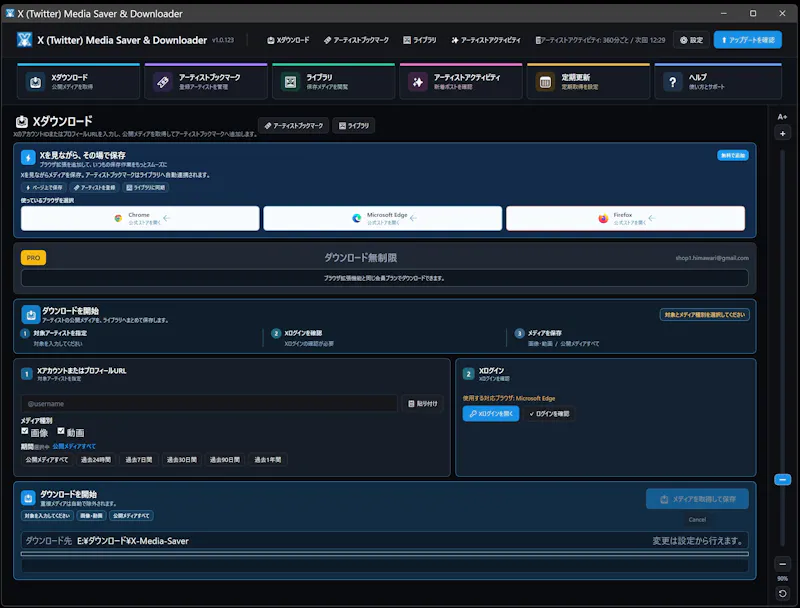Select the ライブラリ card icon
Viewport: 800px width, 608px height.
pos(290,82)
